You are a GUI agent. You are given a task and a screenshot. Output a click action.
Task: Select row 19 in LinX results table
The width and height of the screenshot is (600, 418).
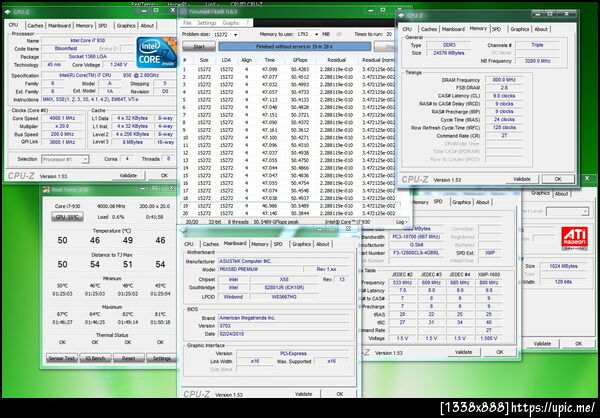[289, 206]
